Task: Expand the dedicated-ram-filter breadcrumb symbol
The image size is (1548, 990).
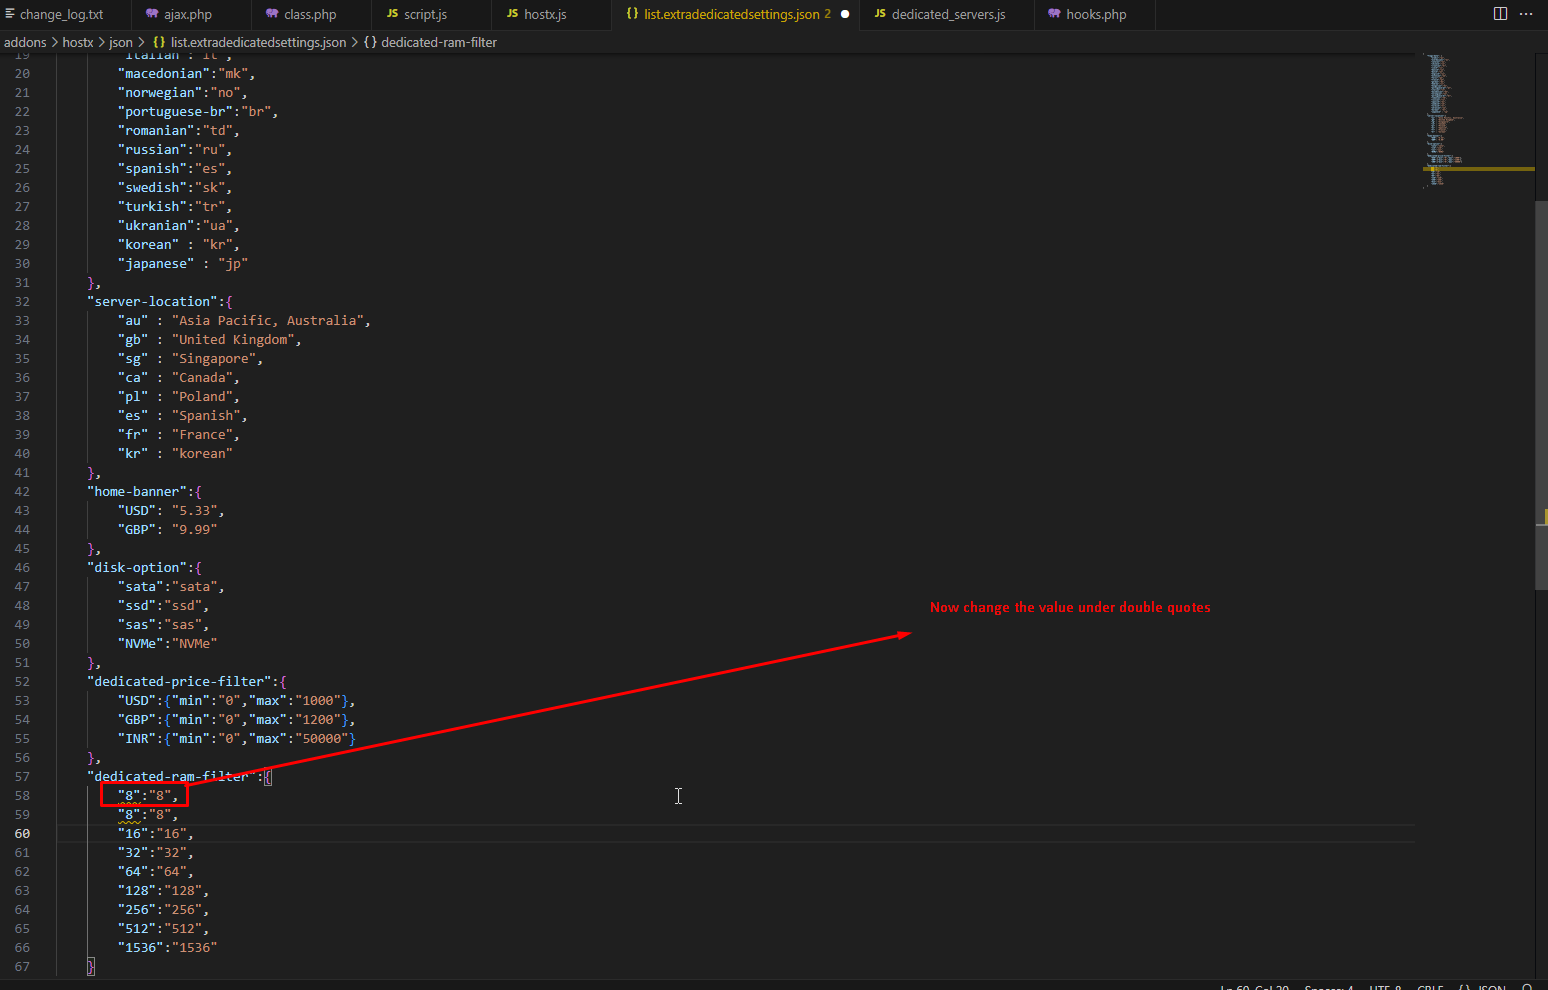Action: (438, 42)
